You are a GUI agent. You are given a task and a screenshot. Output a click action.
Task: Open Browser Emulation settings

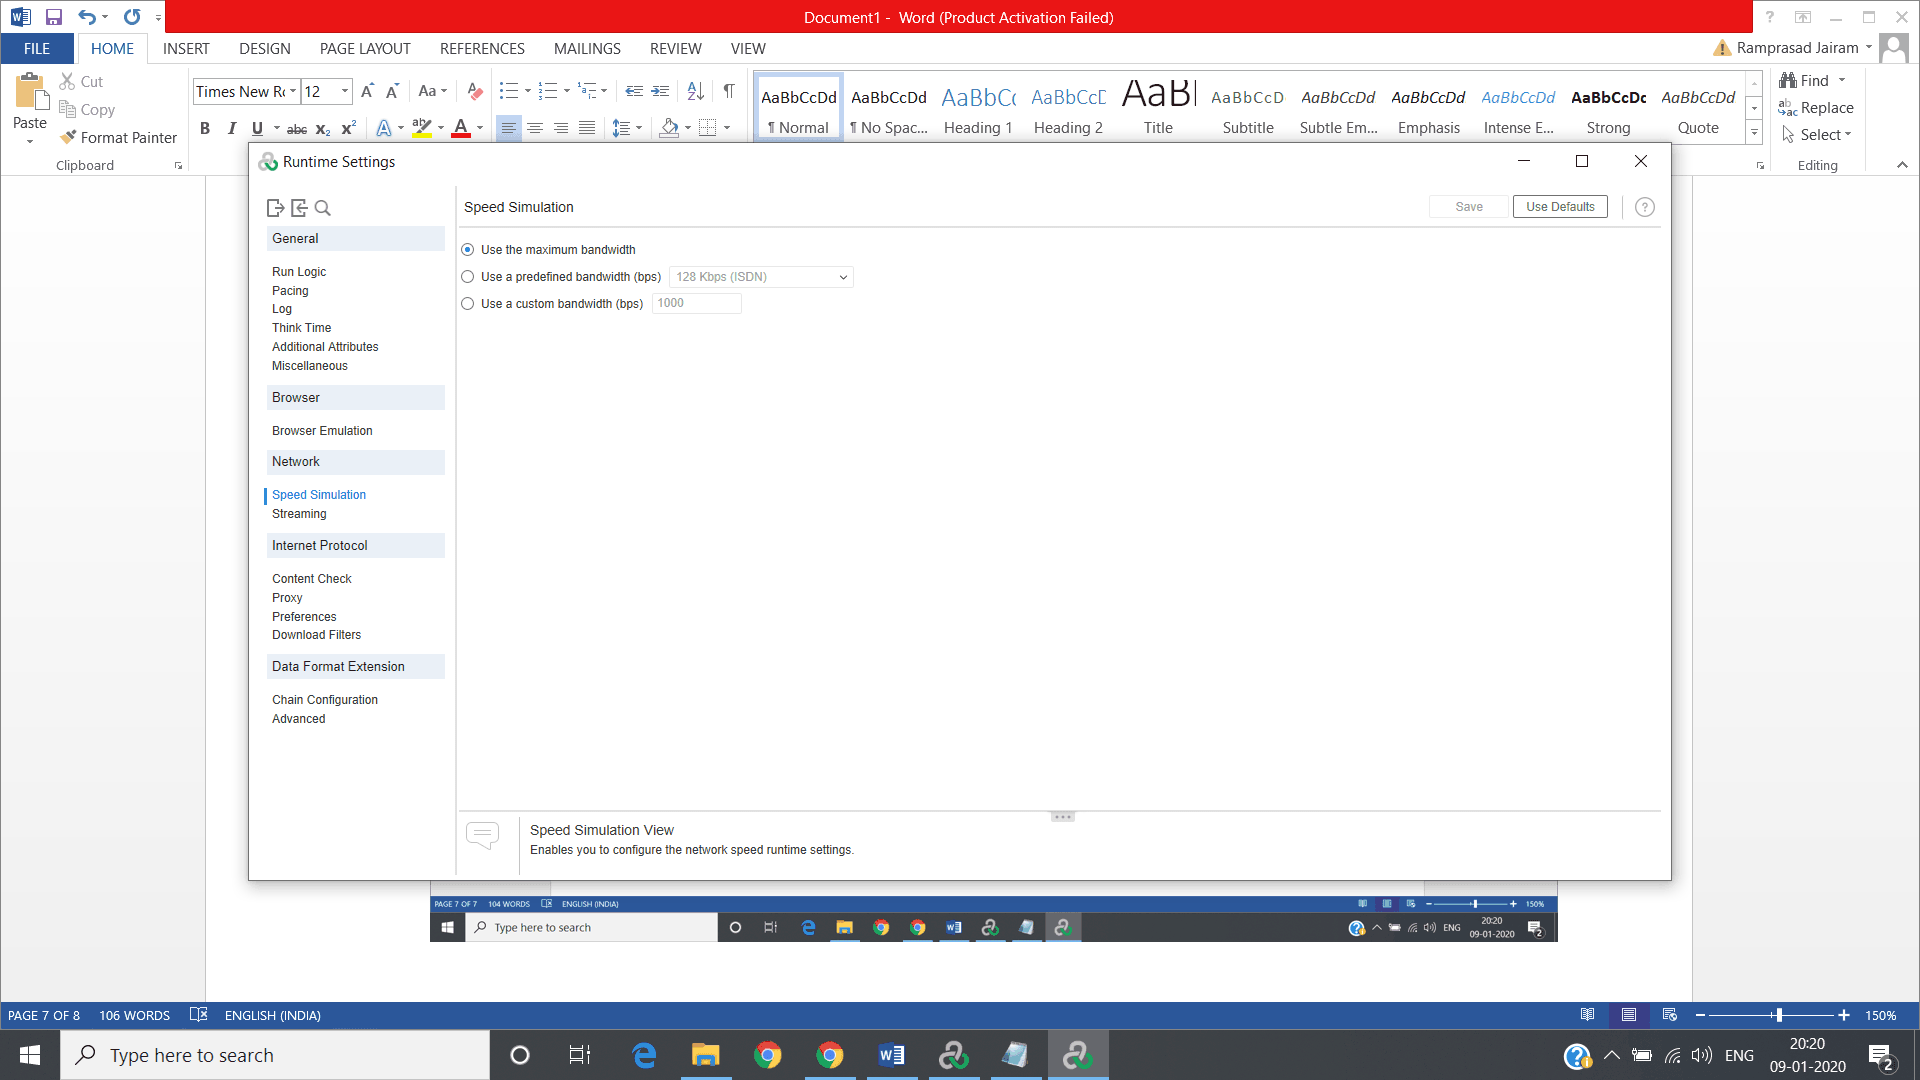322,431
